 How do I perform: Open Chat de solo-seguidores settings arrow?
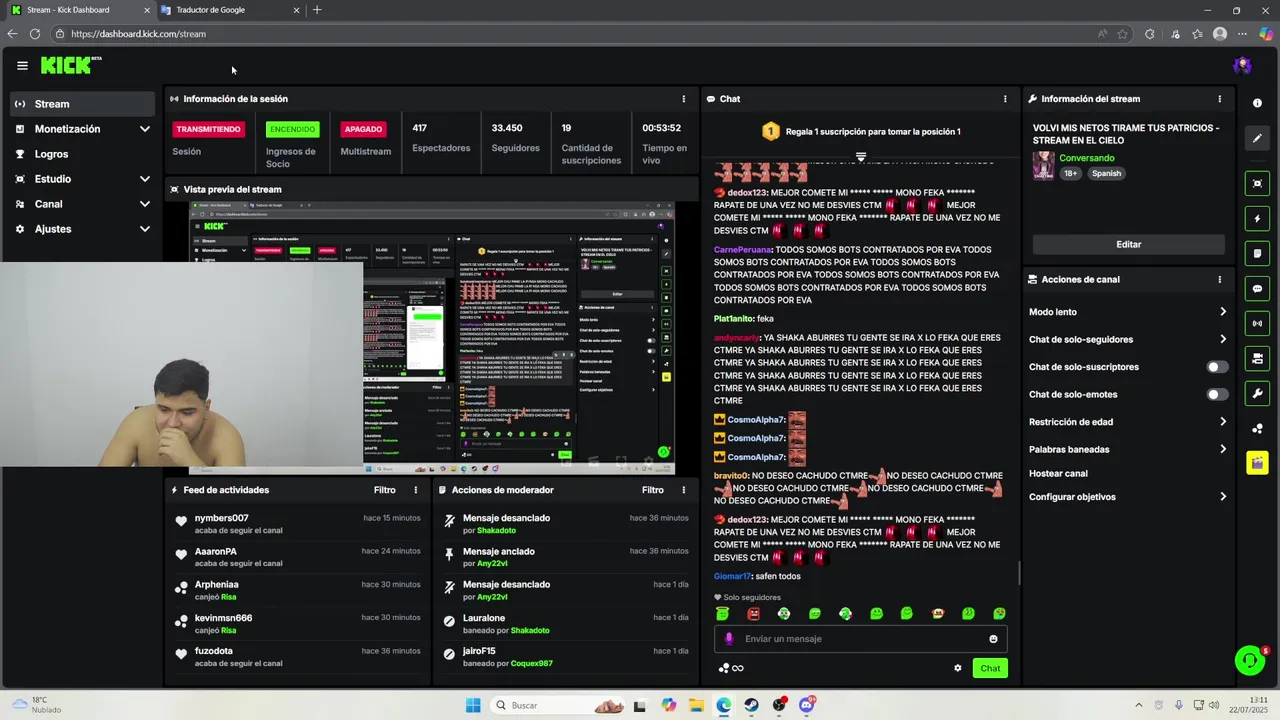[1222, 339]
